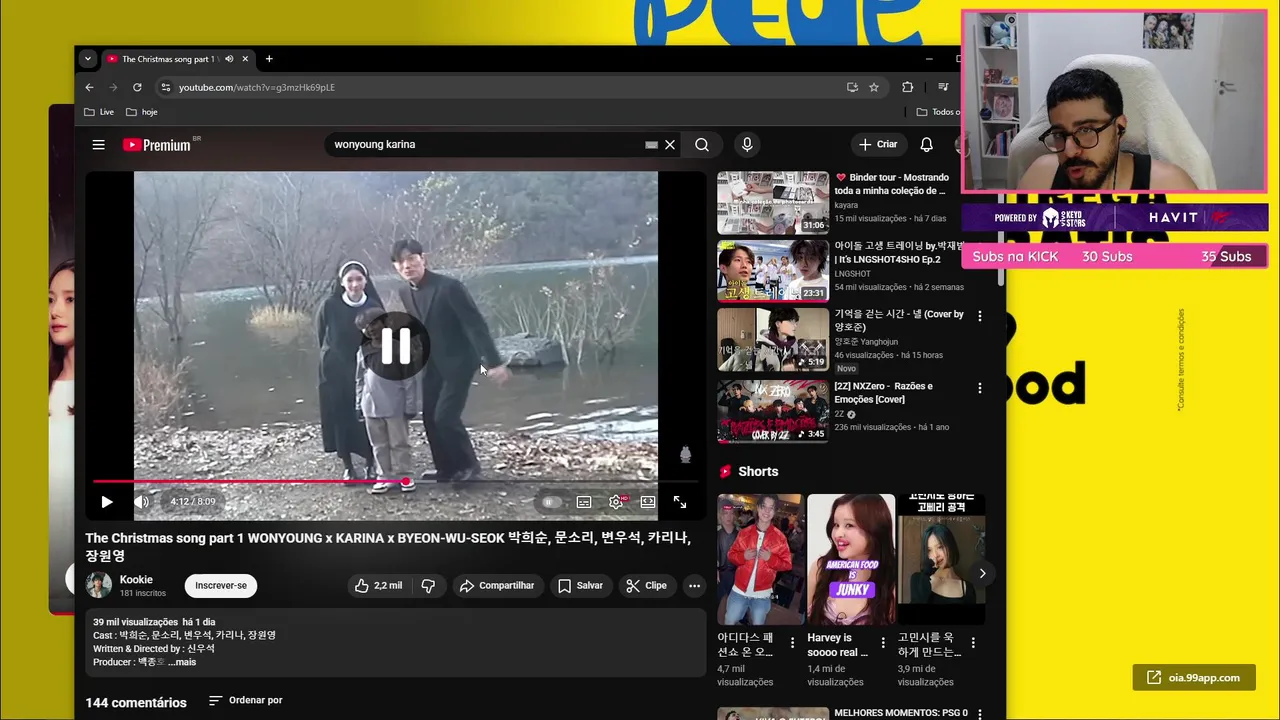Save the video with Salvar
Screen dimensions: 1280x720
pyautogui.click(x=580, y=586)
